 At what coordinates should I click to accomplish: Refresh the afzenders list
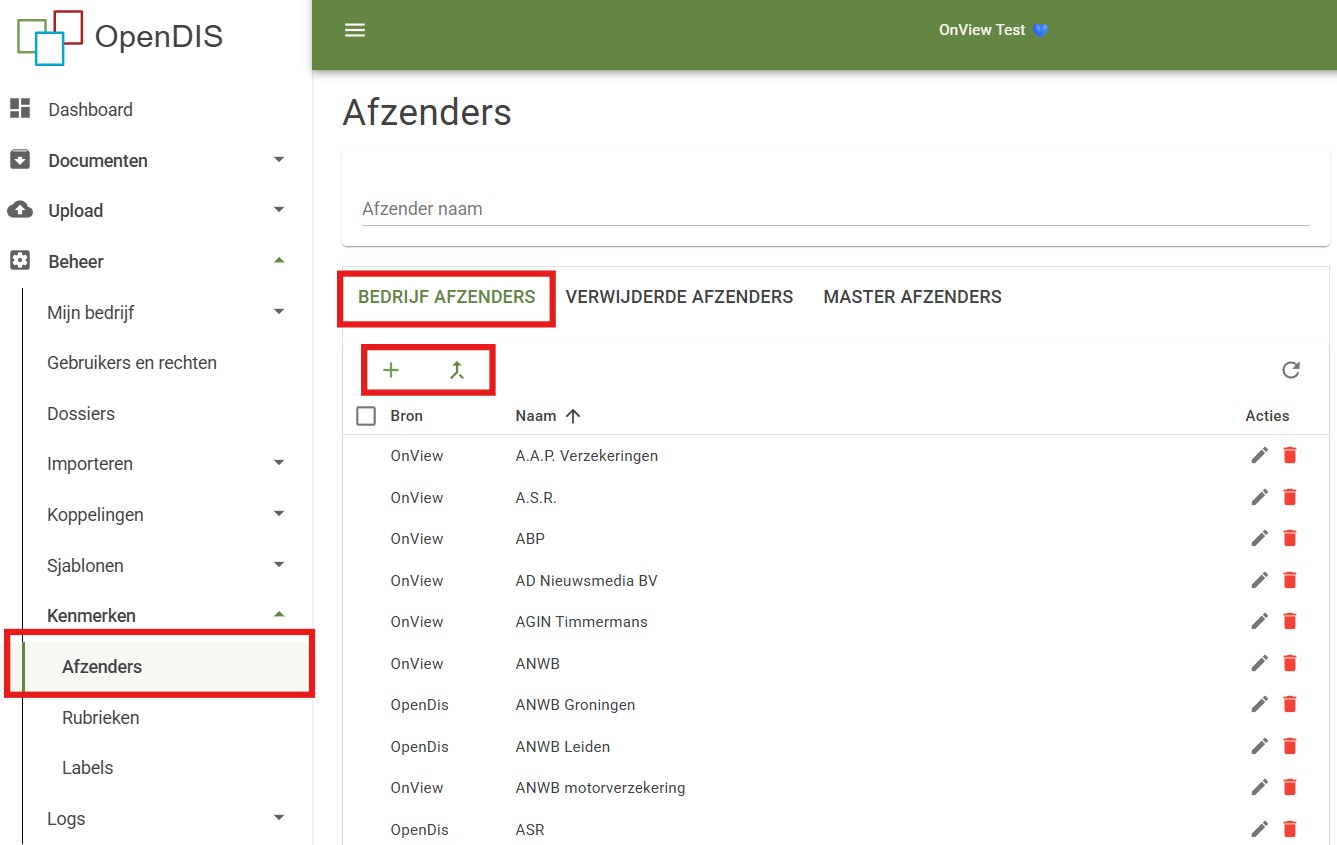[1291, 370]
